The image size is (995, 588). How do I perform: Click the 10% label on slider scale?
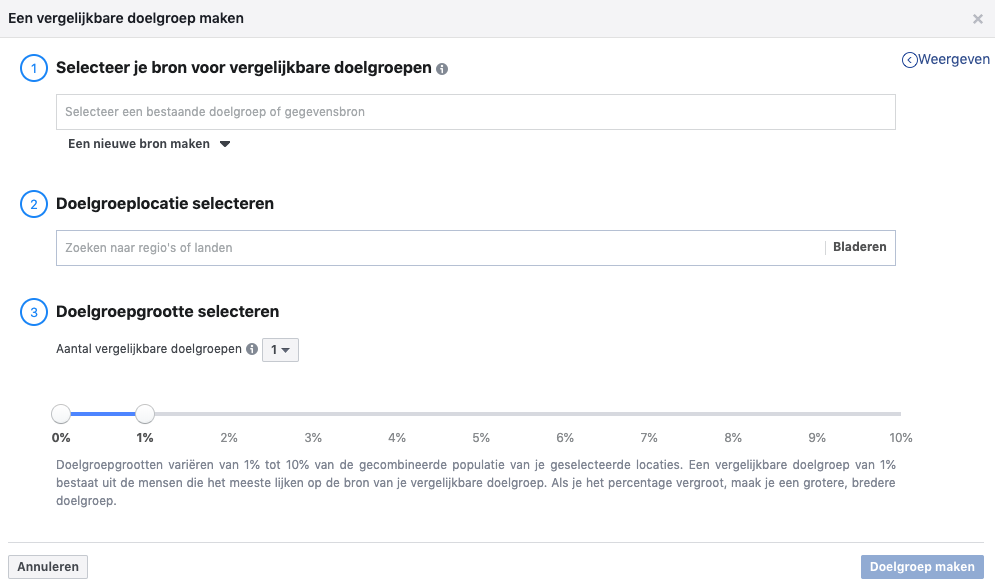901,438
